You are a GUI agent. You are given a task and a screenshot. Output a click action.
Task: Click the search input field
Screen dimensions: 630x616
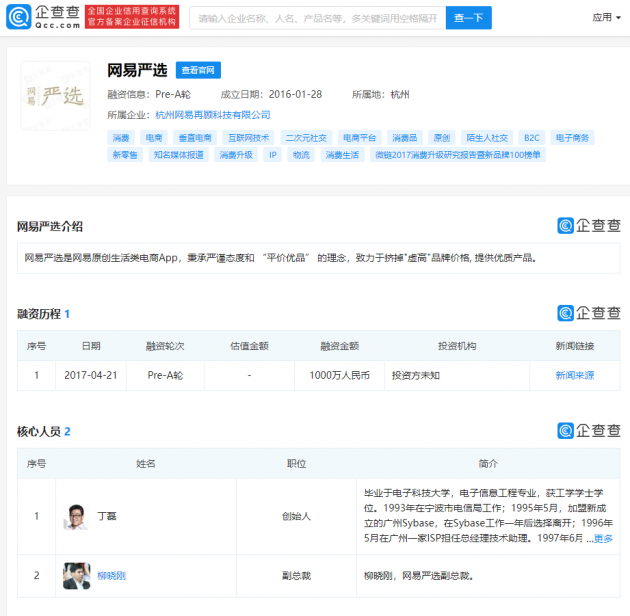(x=317, y=18)
